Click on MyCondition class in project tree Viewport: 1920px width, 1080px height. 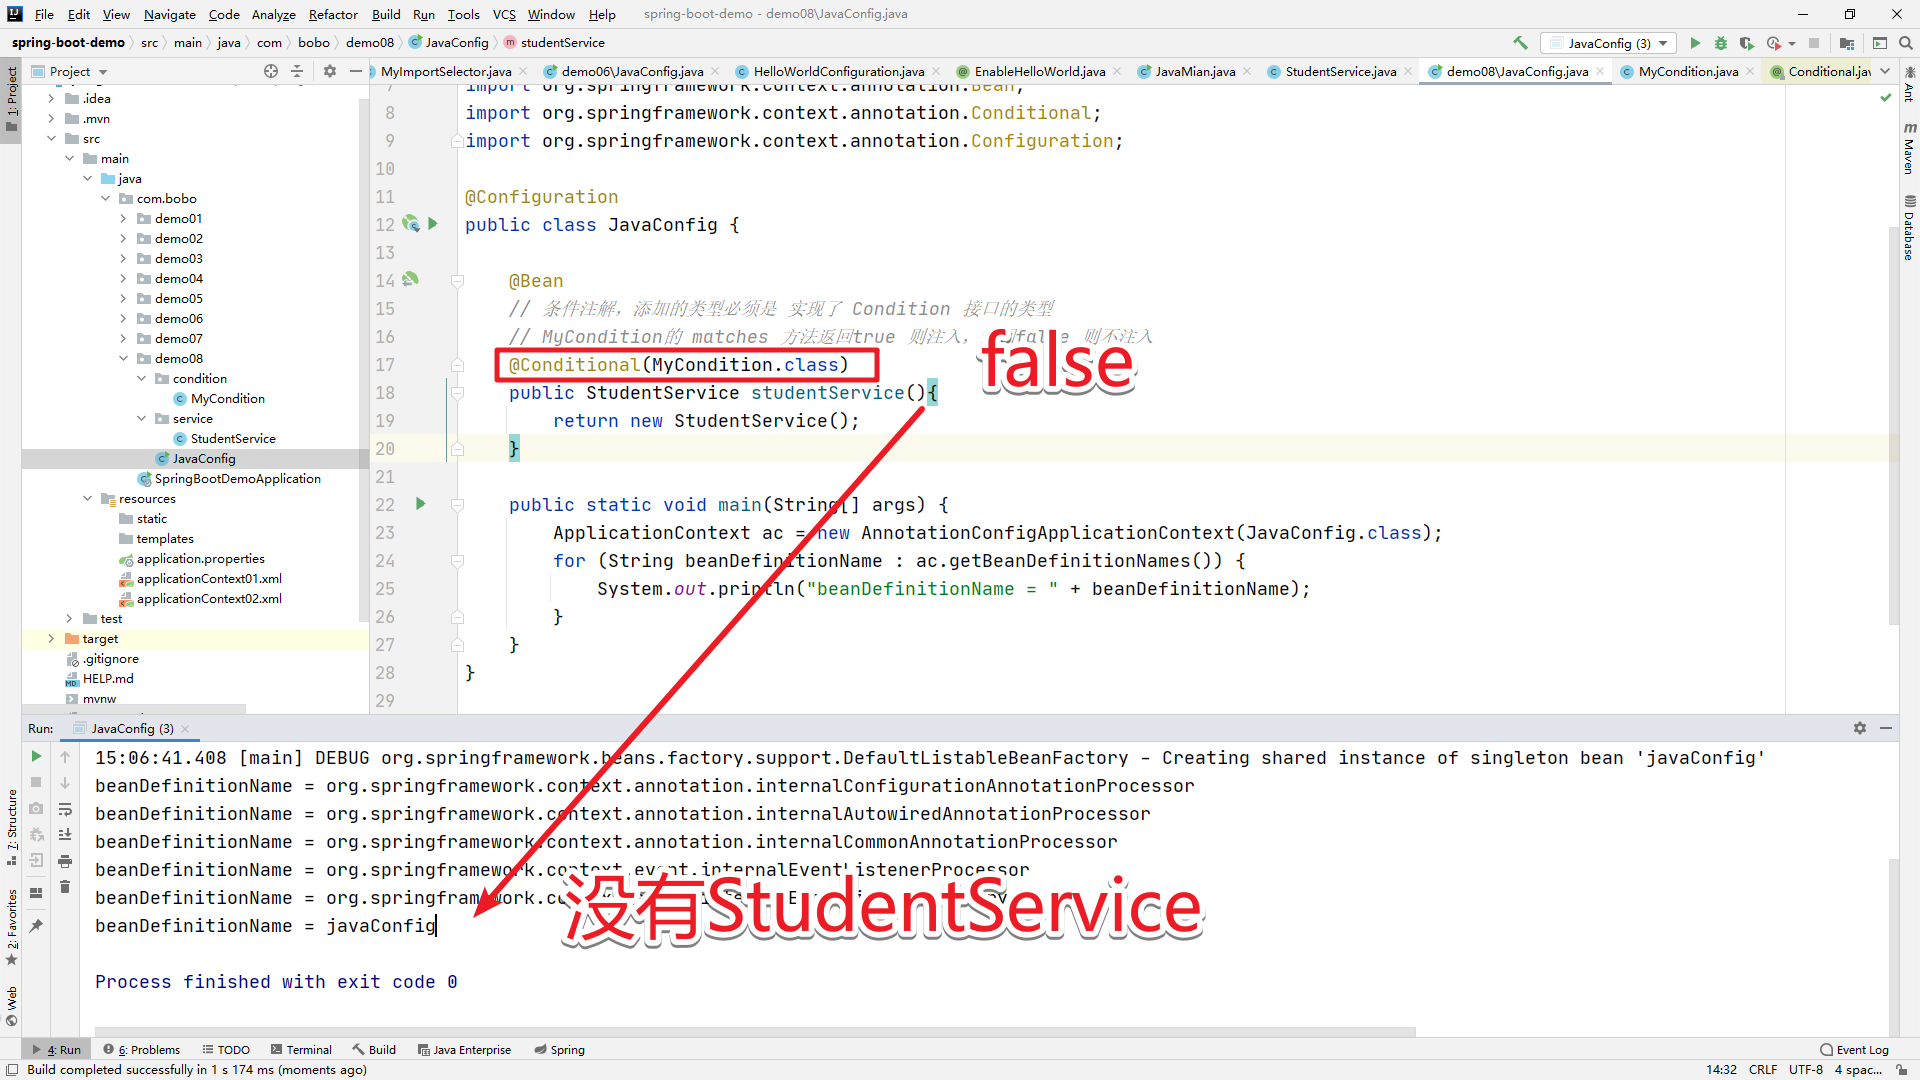(225, 398)
